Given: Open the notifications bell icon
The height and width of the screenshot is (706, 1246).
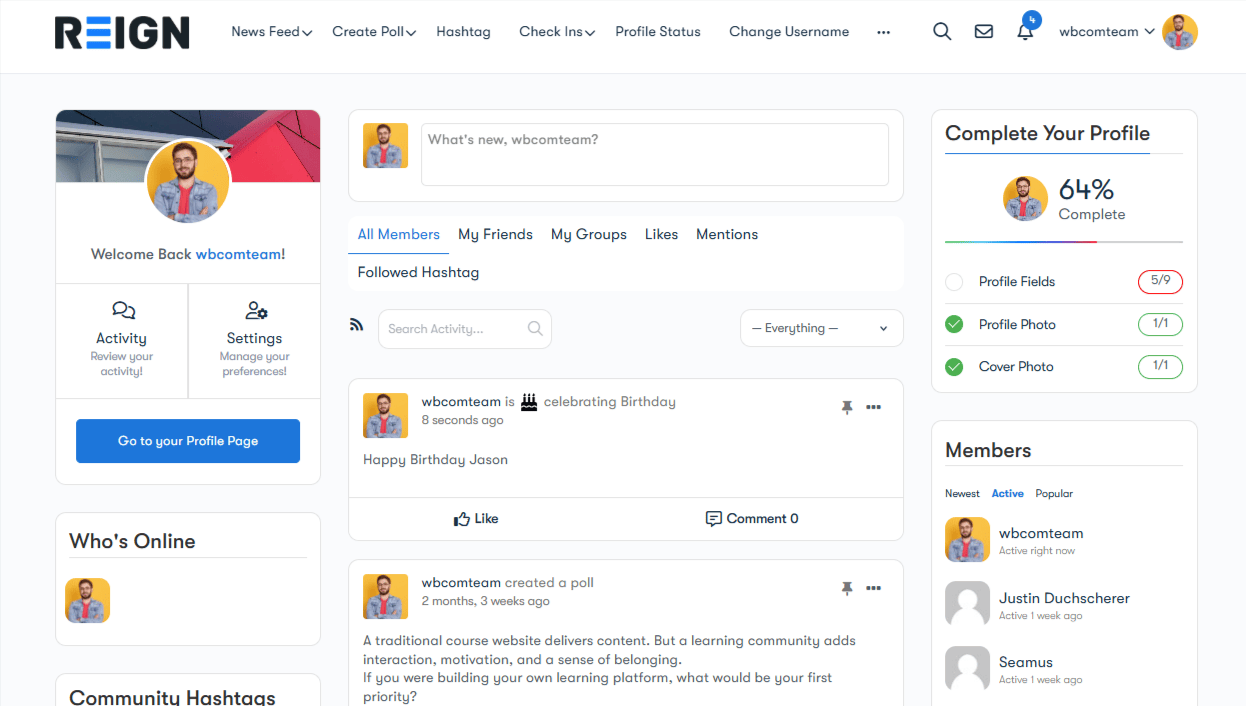Looking at the screenshot, I should 1025,32.
